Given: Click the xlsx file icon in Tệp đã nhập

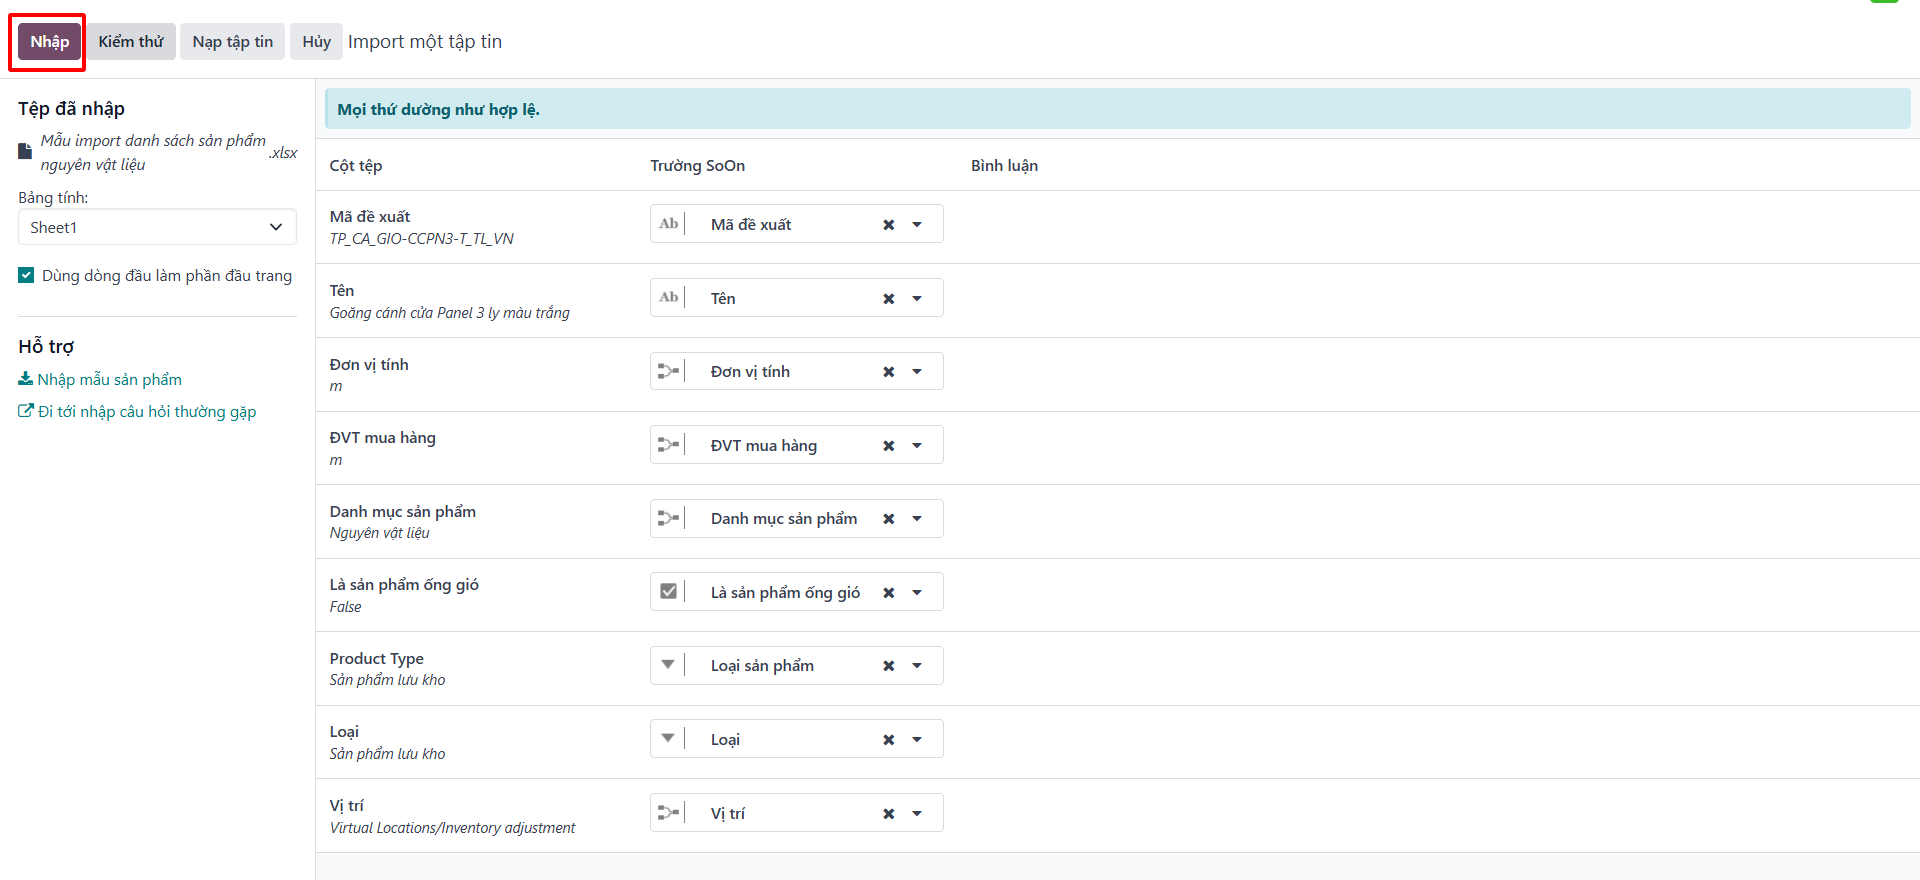Looking at the screenshot, I should (x=25, y=151).
